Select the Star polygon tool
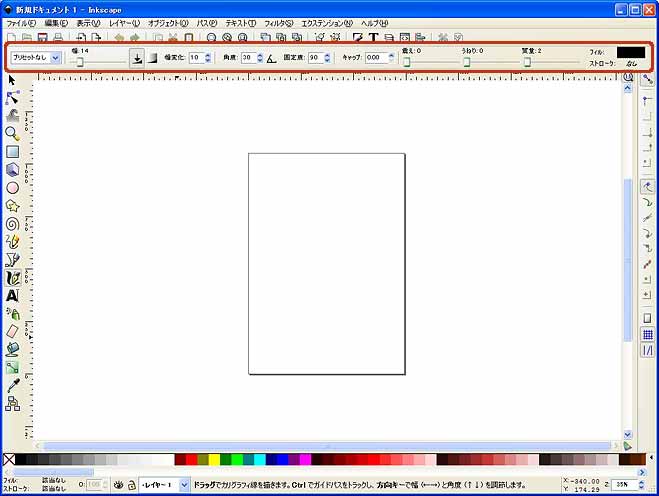This screenshot has width=659, height=496. 12,206
